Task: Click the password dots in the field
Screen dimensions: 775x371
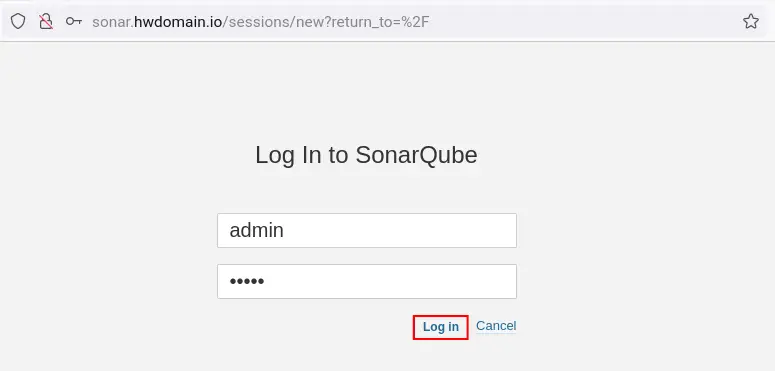Action: pos(247,282)
